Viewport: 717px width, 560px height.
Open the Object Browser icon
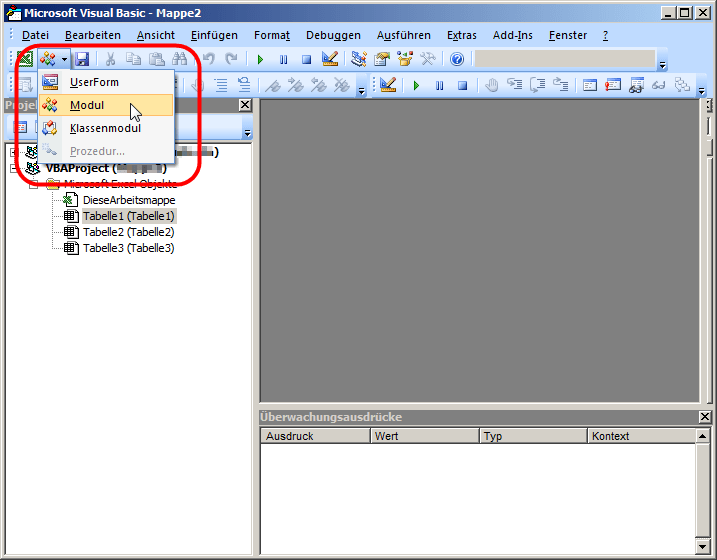point(405,59)
